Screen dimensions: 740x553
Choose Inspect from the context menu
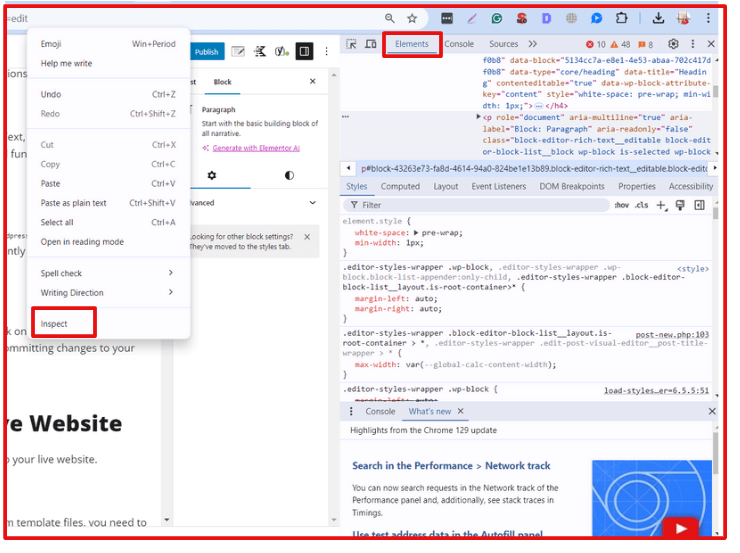point(55,324)
